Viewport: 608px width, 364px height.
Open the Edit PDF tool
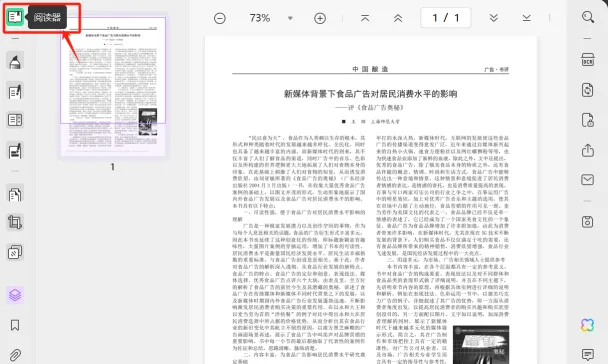pos(15,91)
